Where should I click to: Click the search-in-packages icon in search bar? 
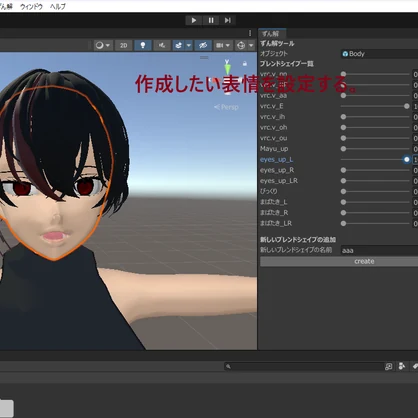(389, 366)
